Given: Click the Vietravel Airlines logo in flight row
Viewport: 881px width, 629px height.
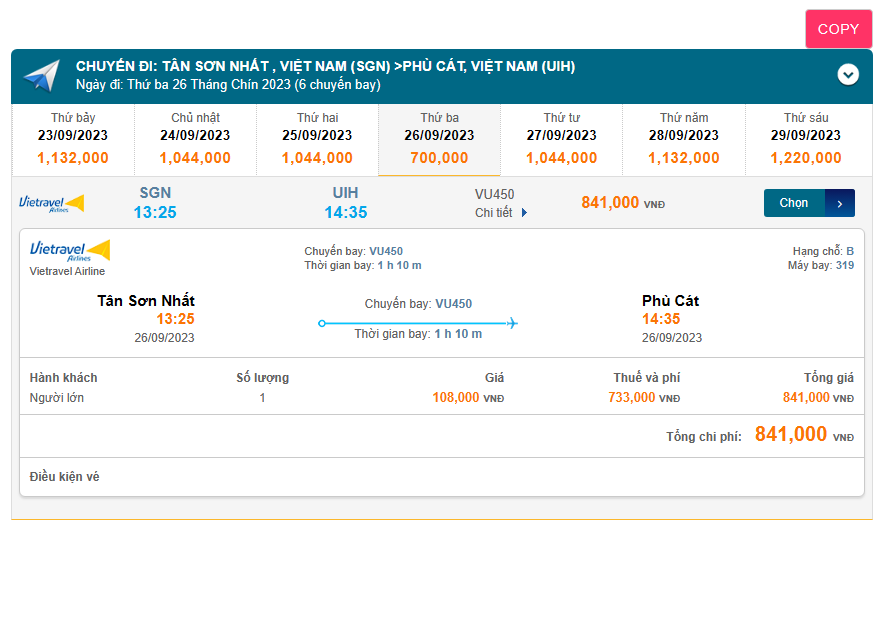Looking at the screenshot, I should [51, 203].
